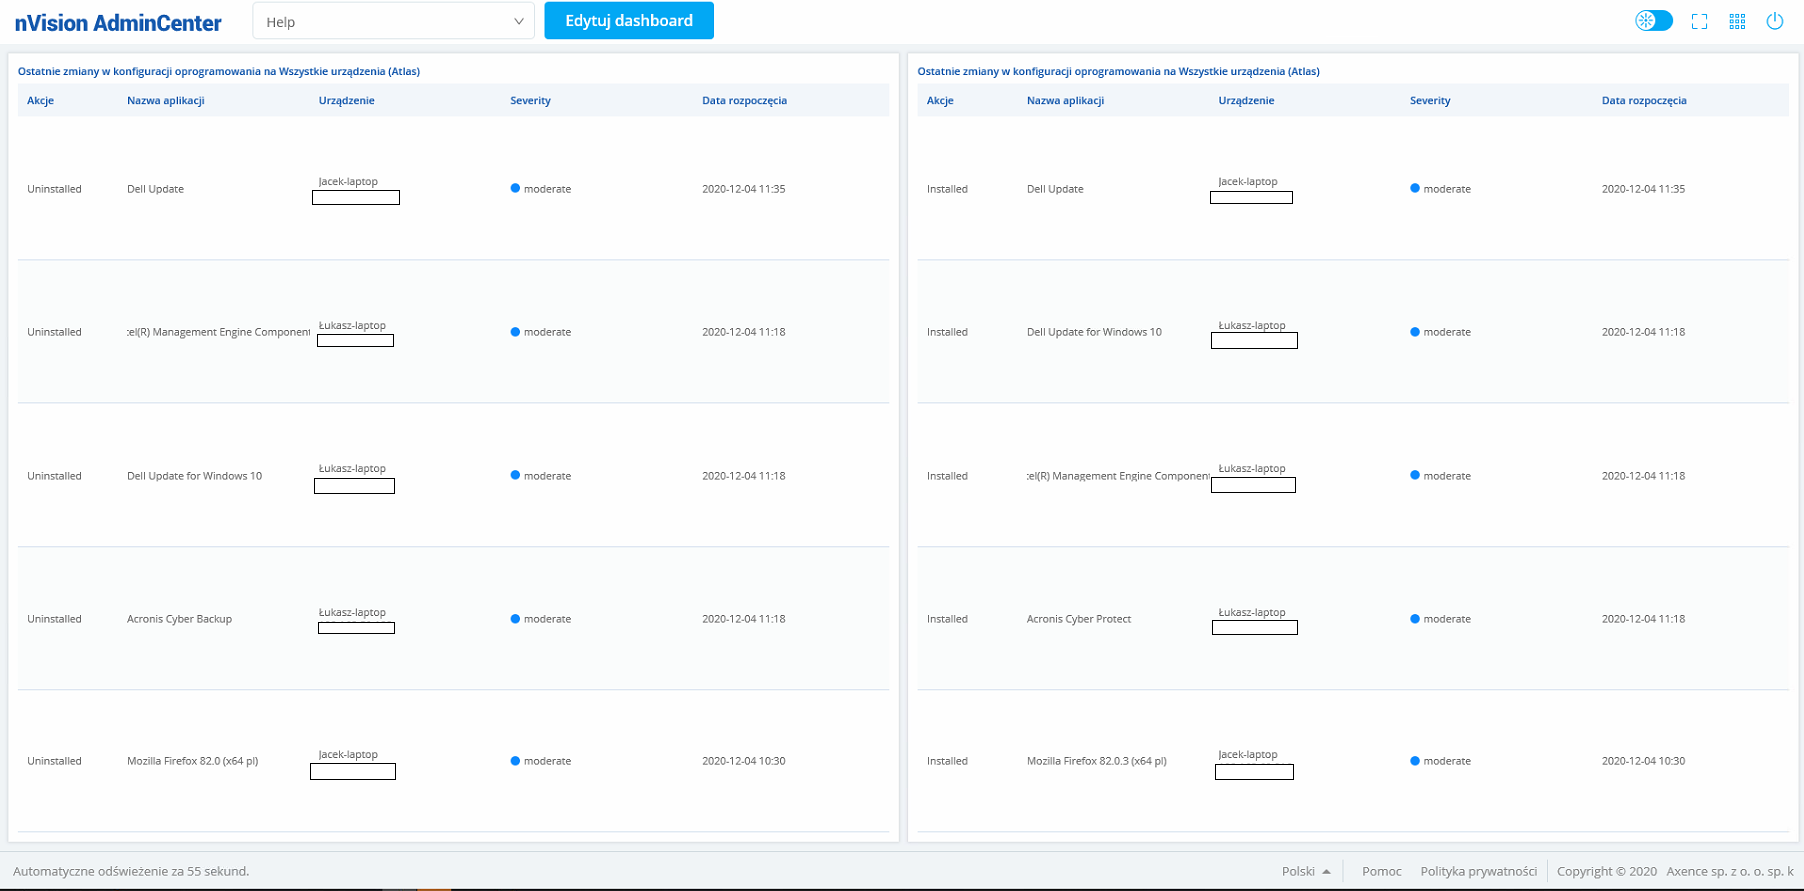The image size is (1804, 891).
Task: Open the Polityka prywatności link
Action: point(1478,871)
